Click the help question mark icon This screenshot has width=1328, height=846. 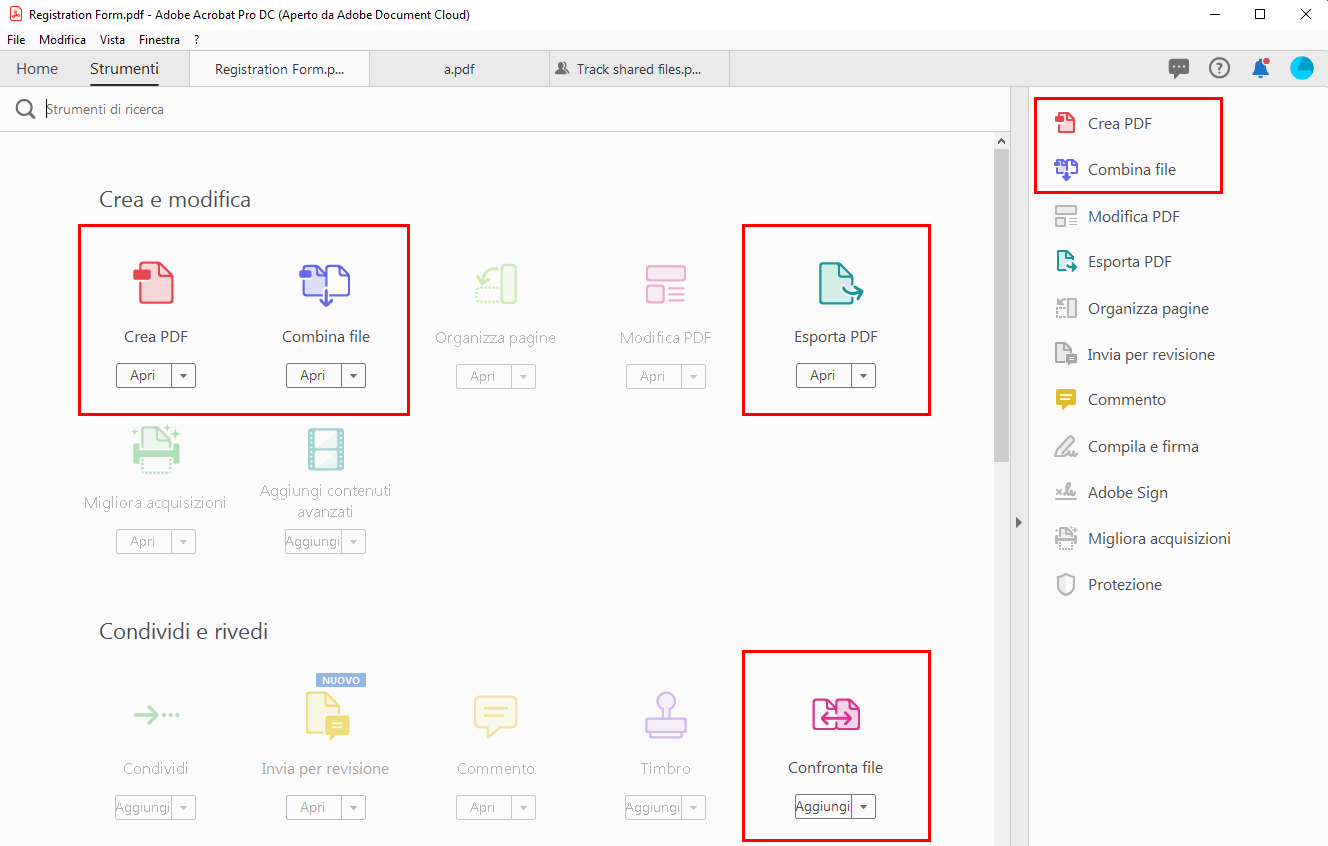1219,68
